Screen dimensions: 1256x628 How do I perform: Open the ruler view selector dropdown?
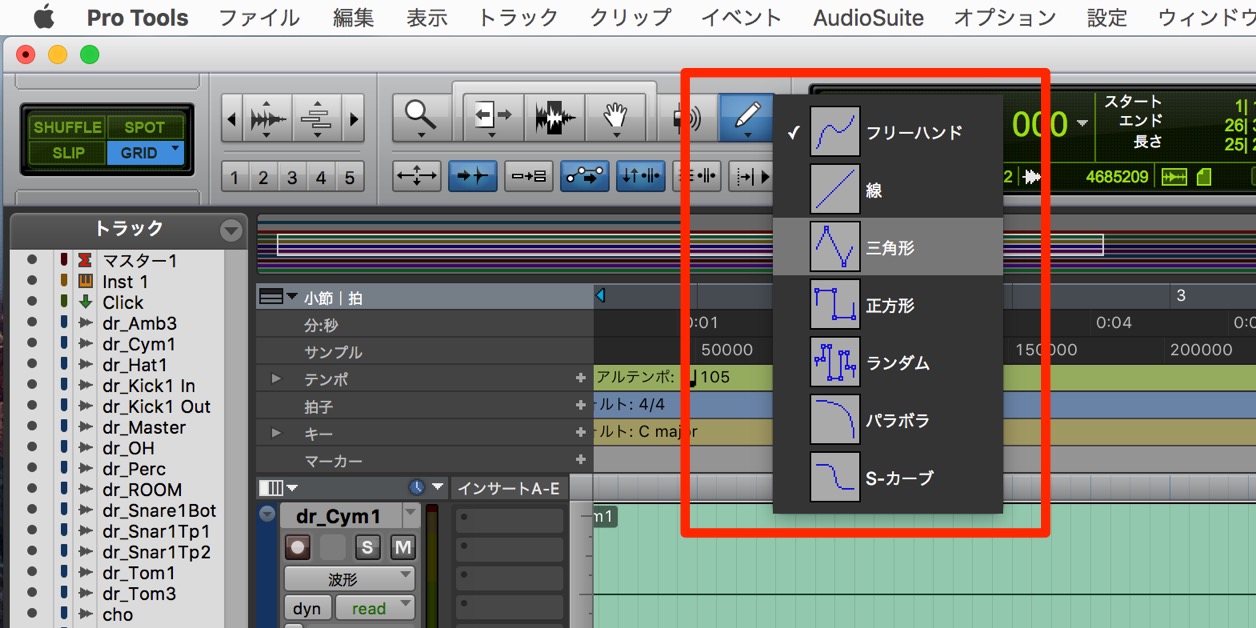point(277,297)
